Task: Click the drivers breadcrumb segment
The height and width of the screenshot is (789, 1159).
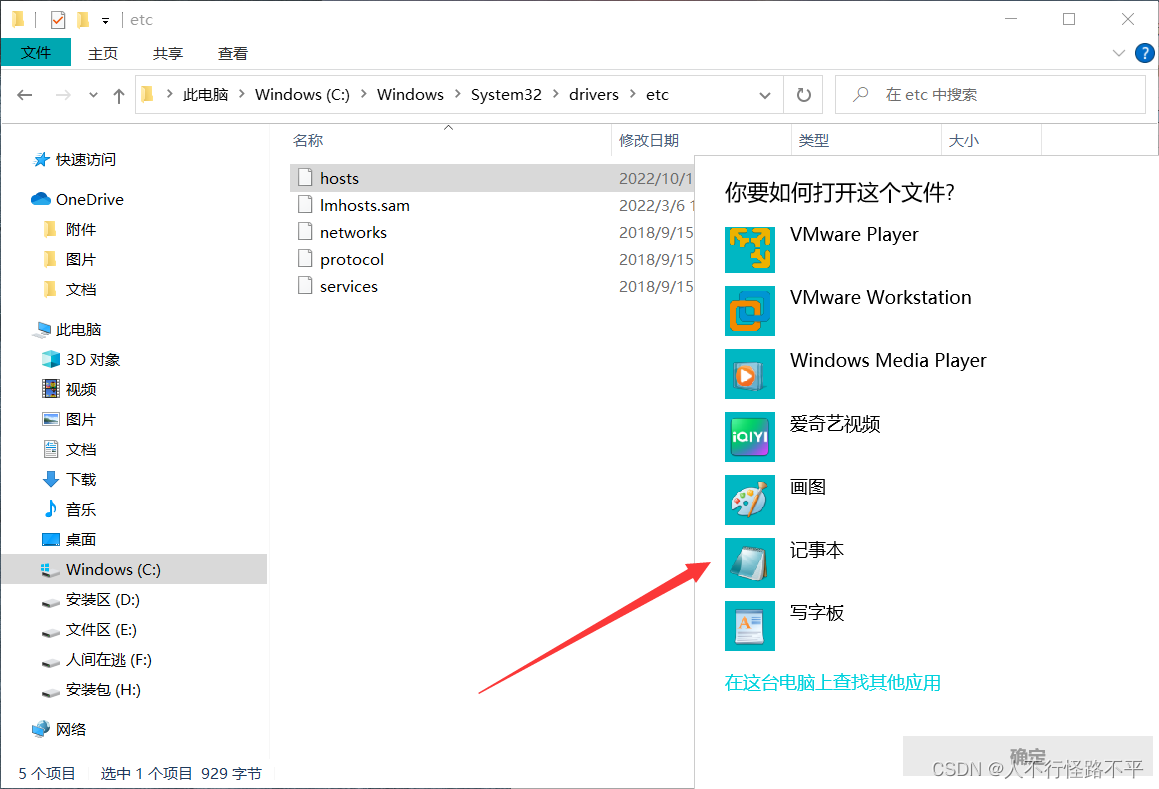Action: (x=594, y=95)
